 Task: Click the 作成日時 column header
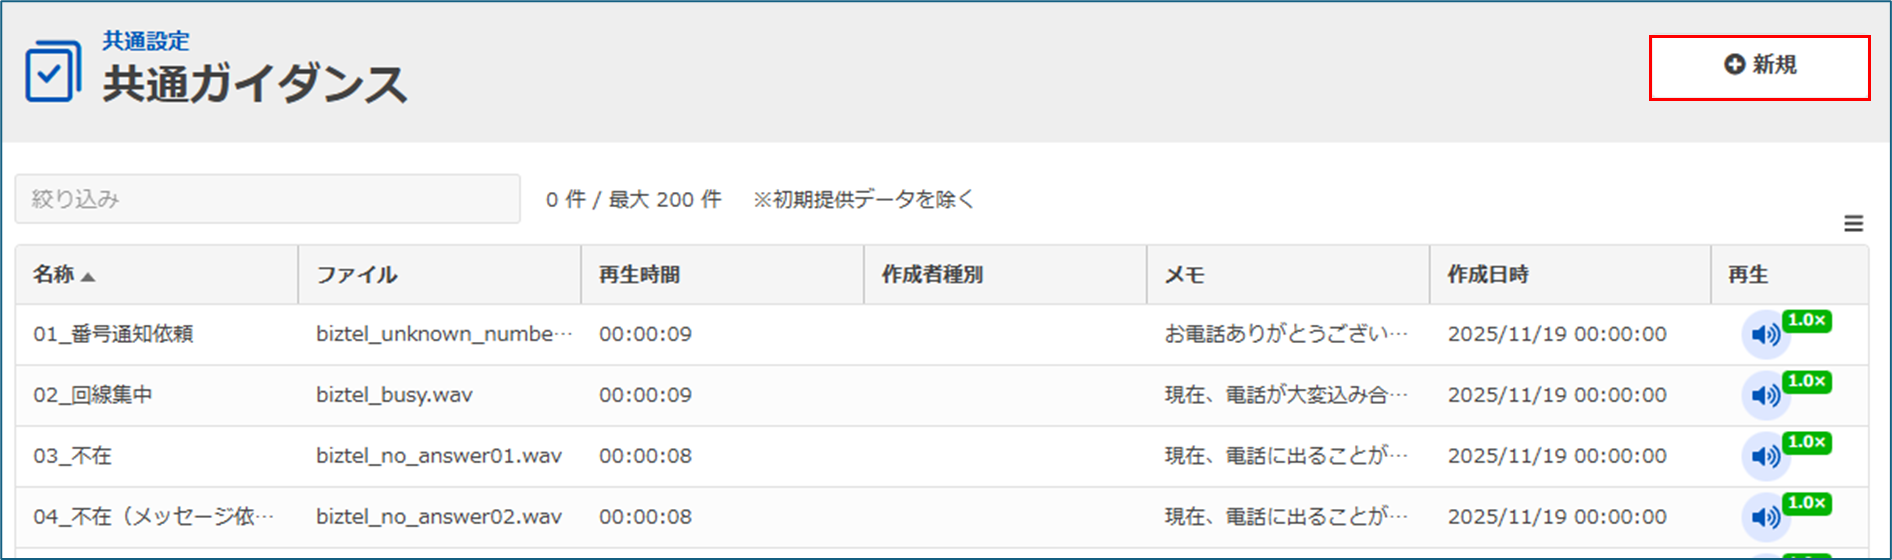(x=1488, y=275)
